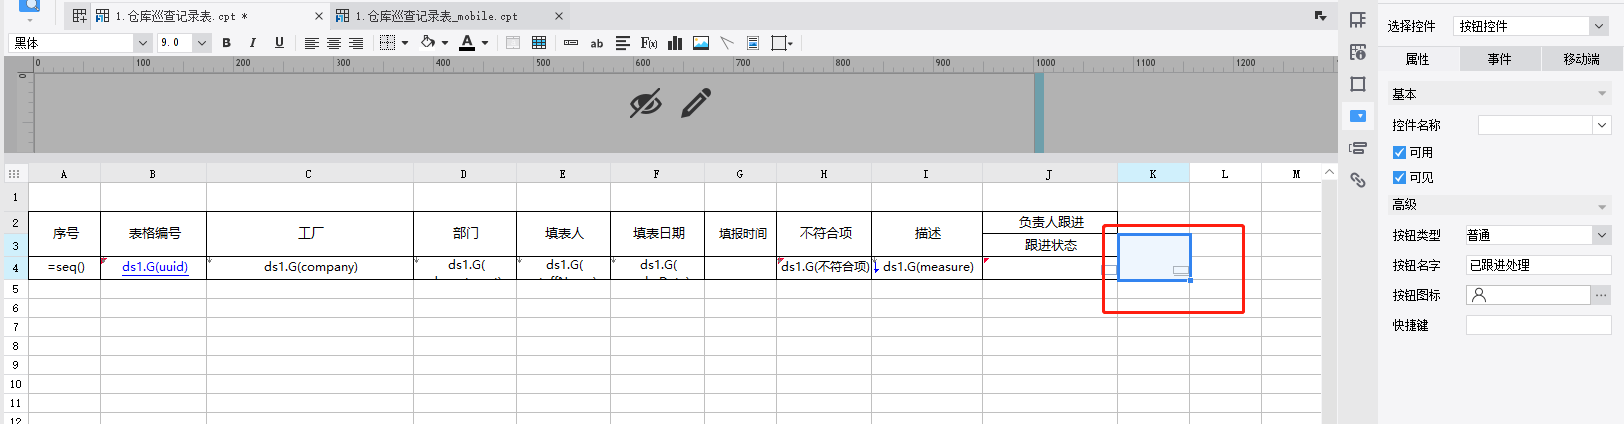Open hyperlink panel in sidebar

coord(1358,180)
